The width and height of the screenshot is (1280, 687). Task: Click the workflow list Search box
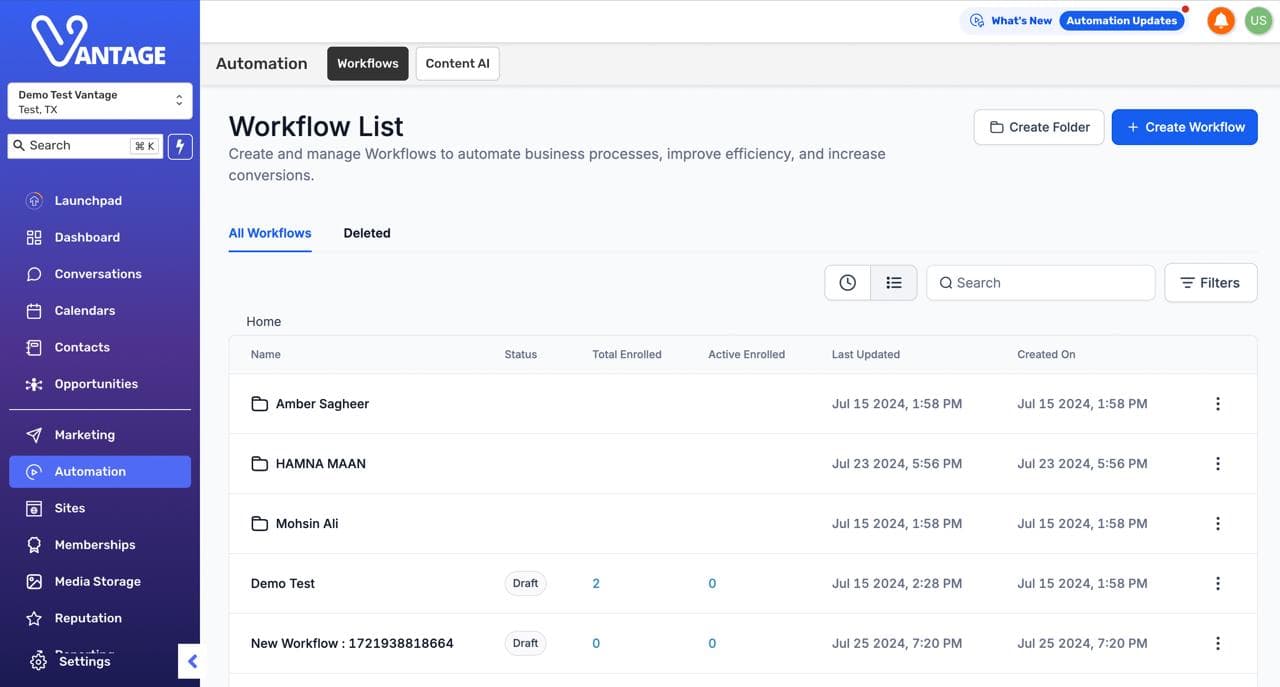tap(1041, 283)
